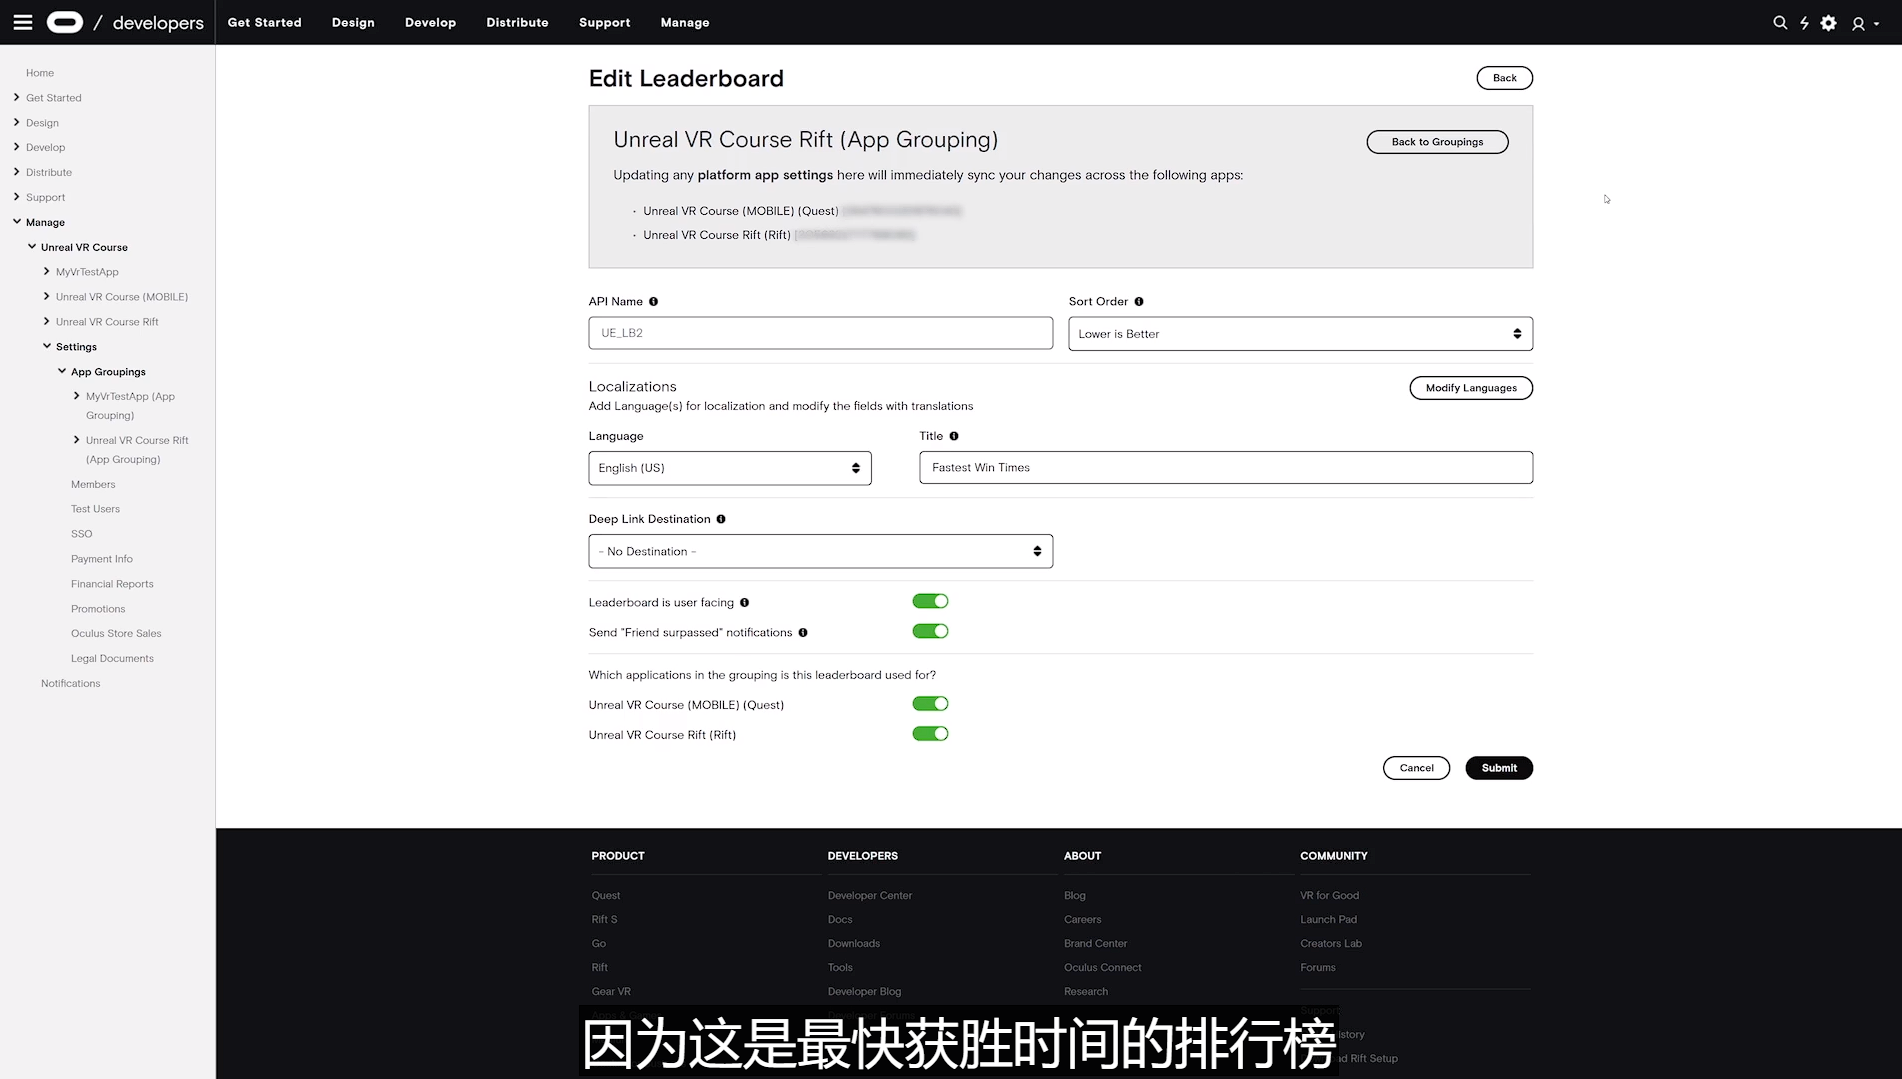Open the search magnifier icon
1902x1079 pixels.
1780,22
